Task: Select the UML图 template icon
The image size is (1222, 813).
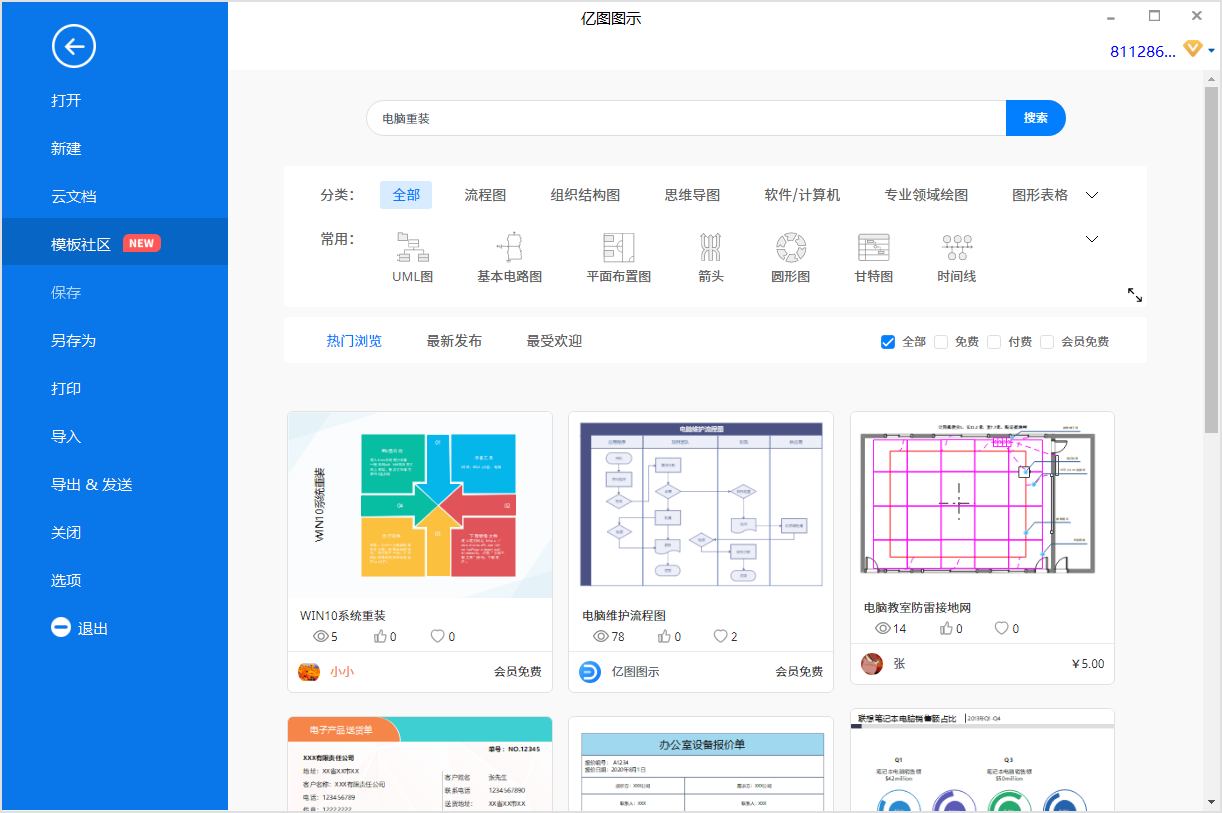Action: pyautogui.click(x=412, y=247)
